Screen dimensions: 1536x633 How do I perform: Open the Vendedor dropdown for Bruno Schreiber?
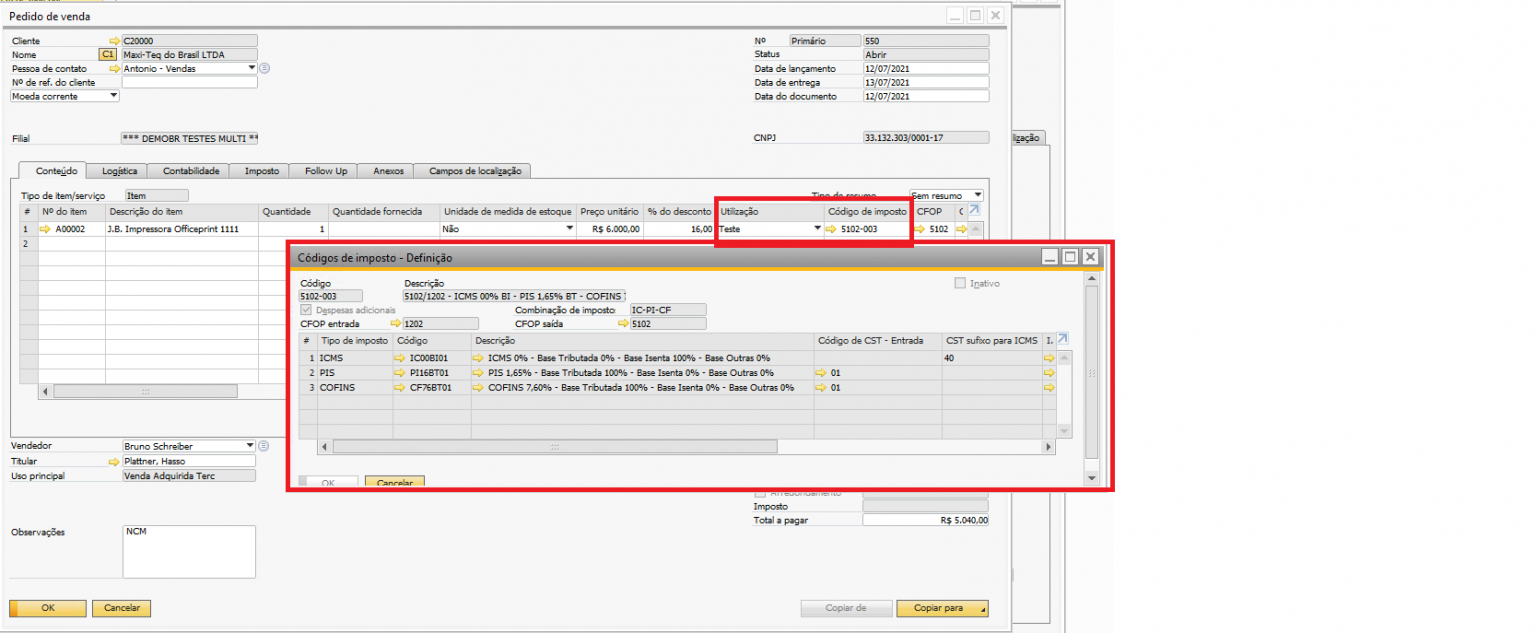[x=249, y=446]
